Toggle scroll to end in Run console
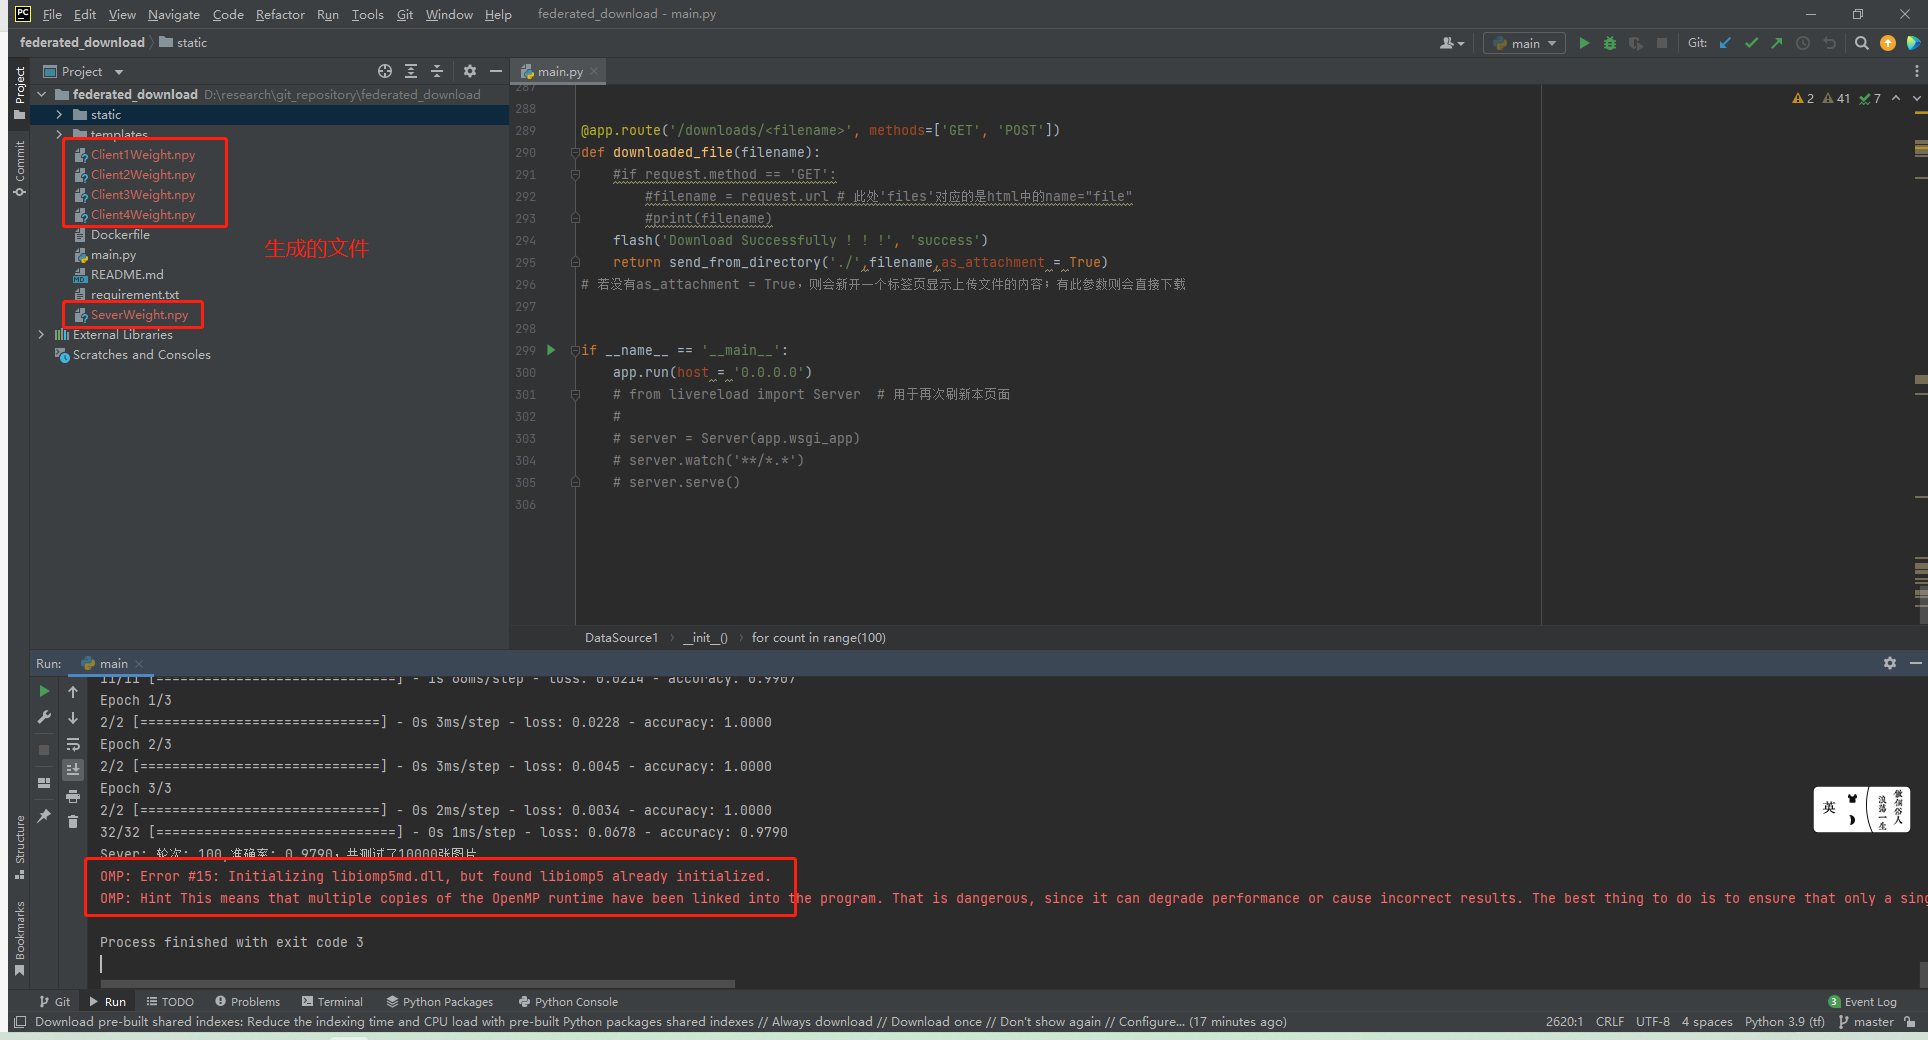The image size is (1928, 1040). coord(73,769)
